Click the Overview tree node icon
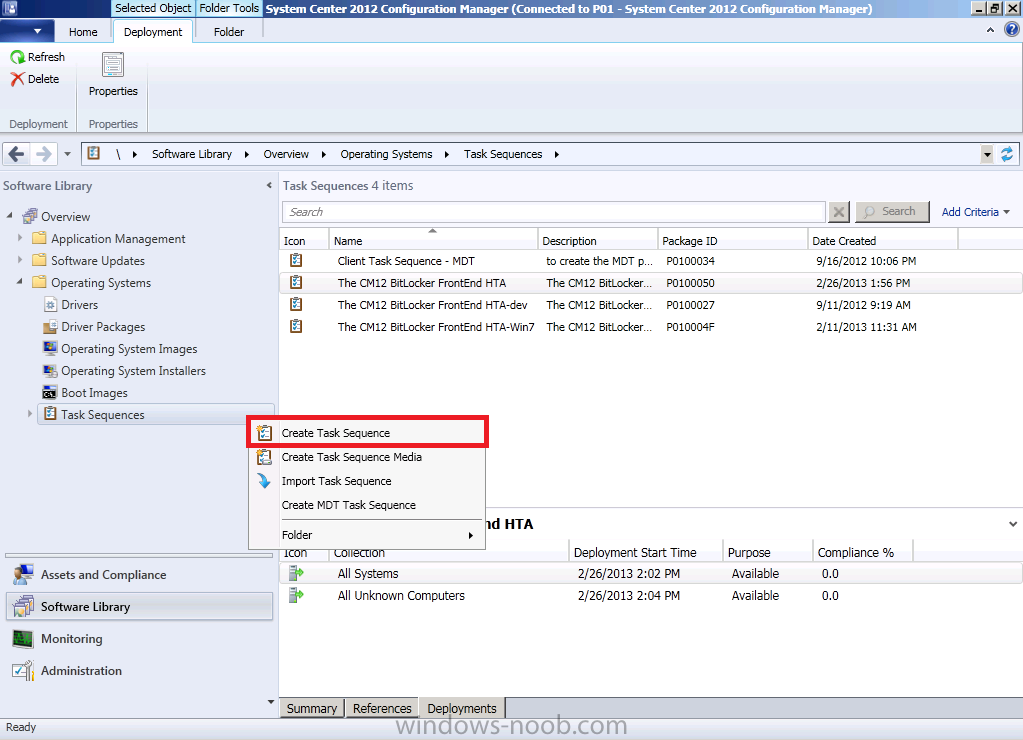Screen dimensions: 1023x740 coord(29,216)
